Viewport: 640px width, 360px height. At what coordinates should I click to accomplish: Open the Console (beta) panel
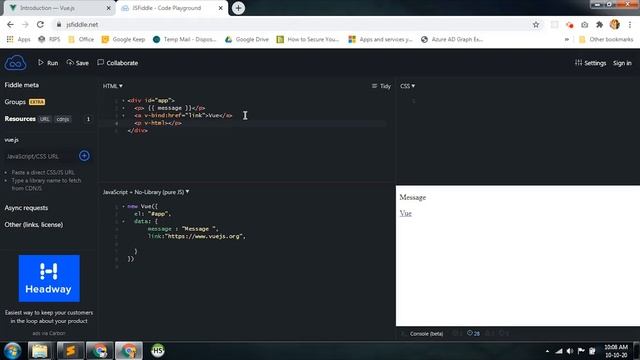(426, 333)
